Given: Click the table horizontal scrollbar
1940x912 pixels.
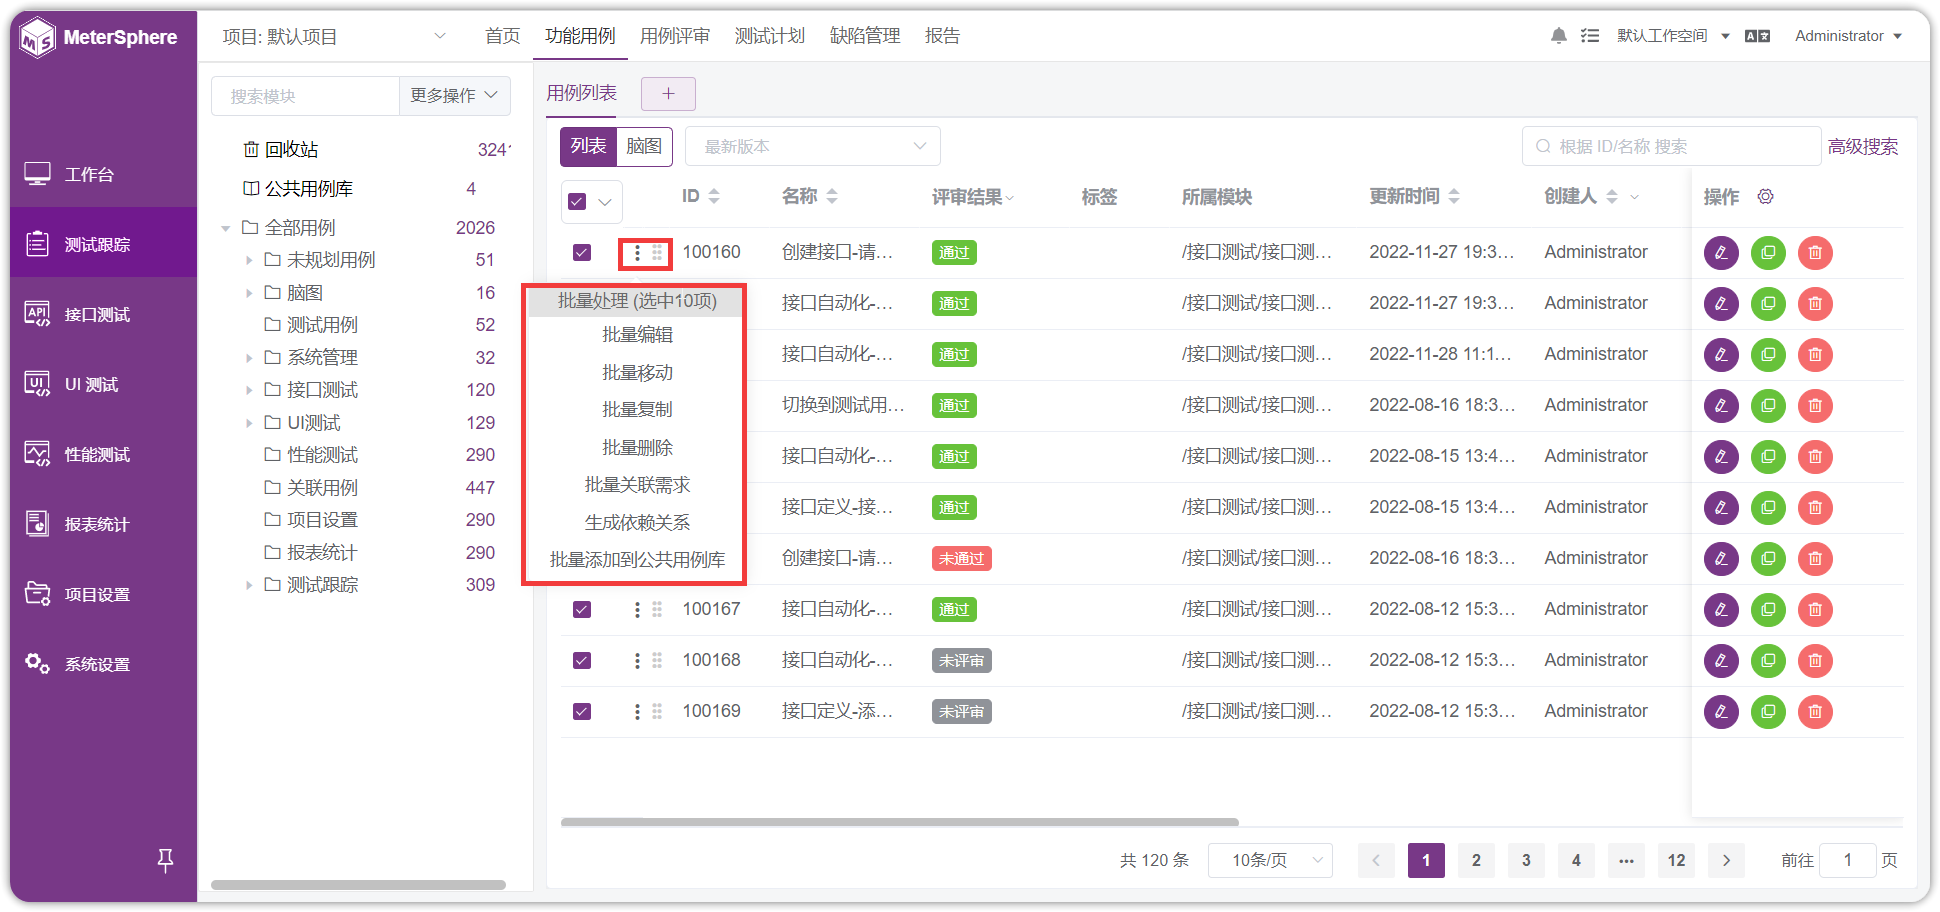Looking at the screenshot, I should [x=900, y=822].
